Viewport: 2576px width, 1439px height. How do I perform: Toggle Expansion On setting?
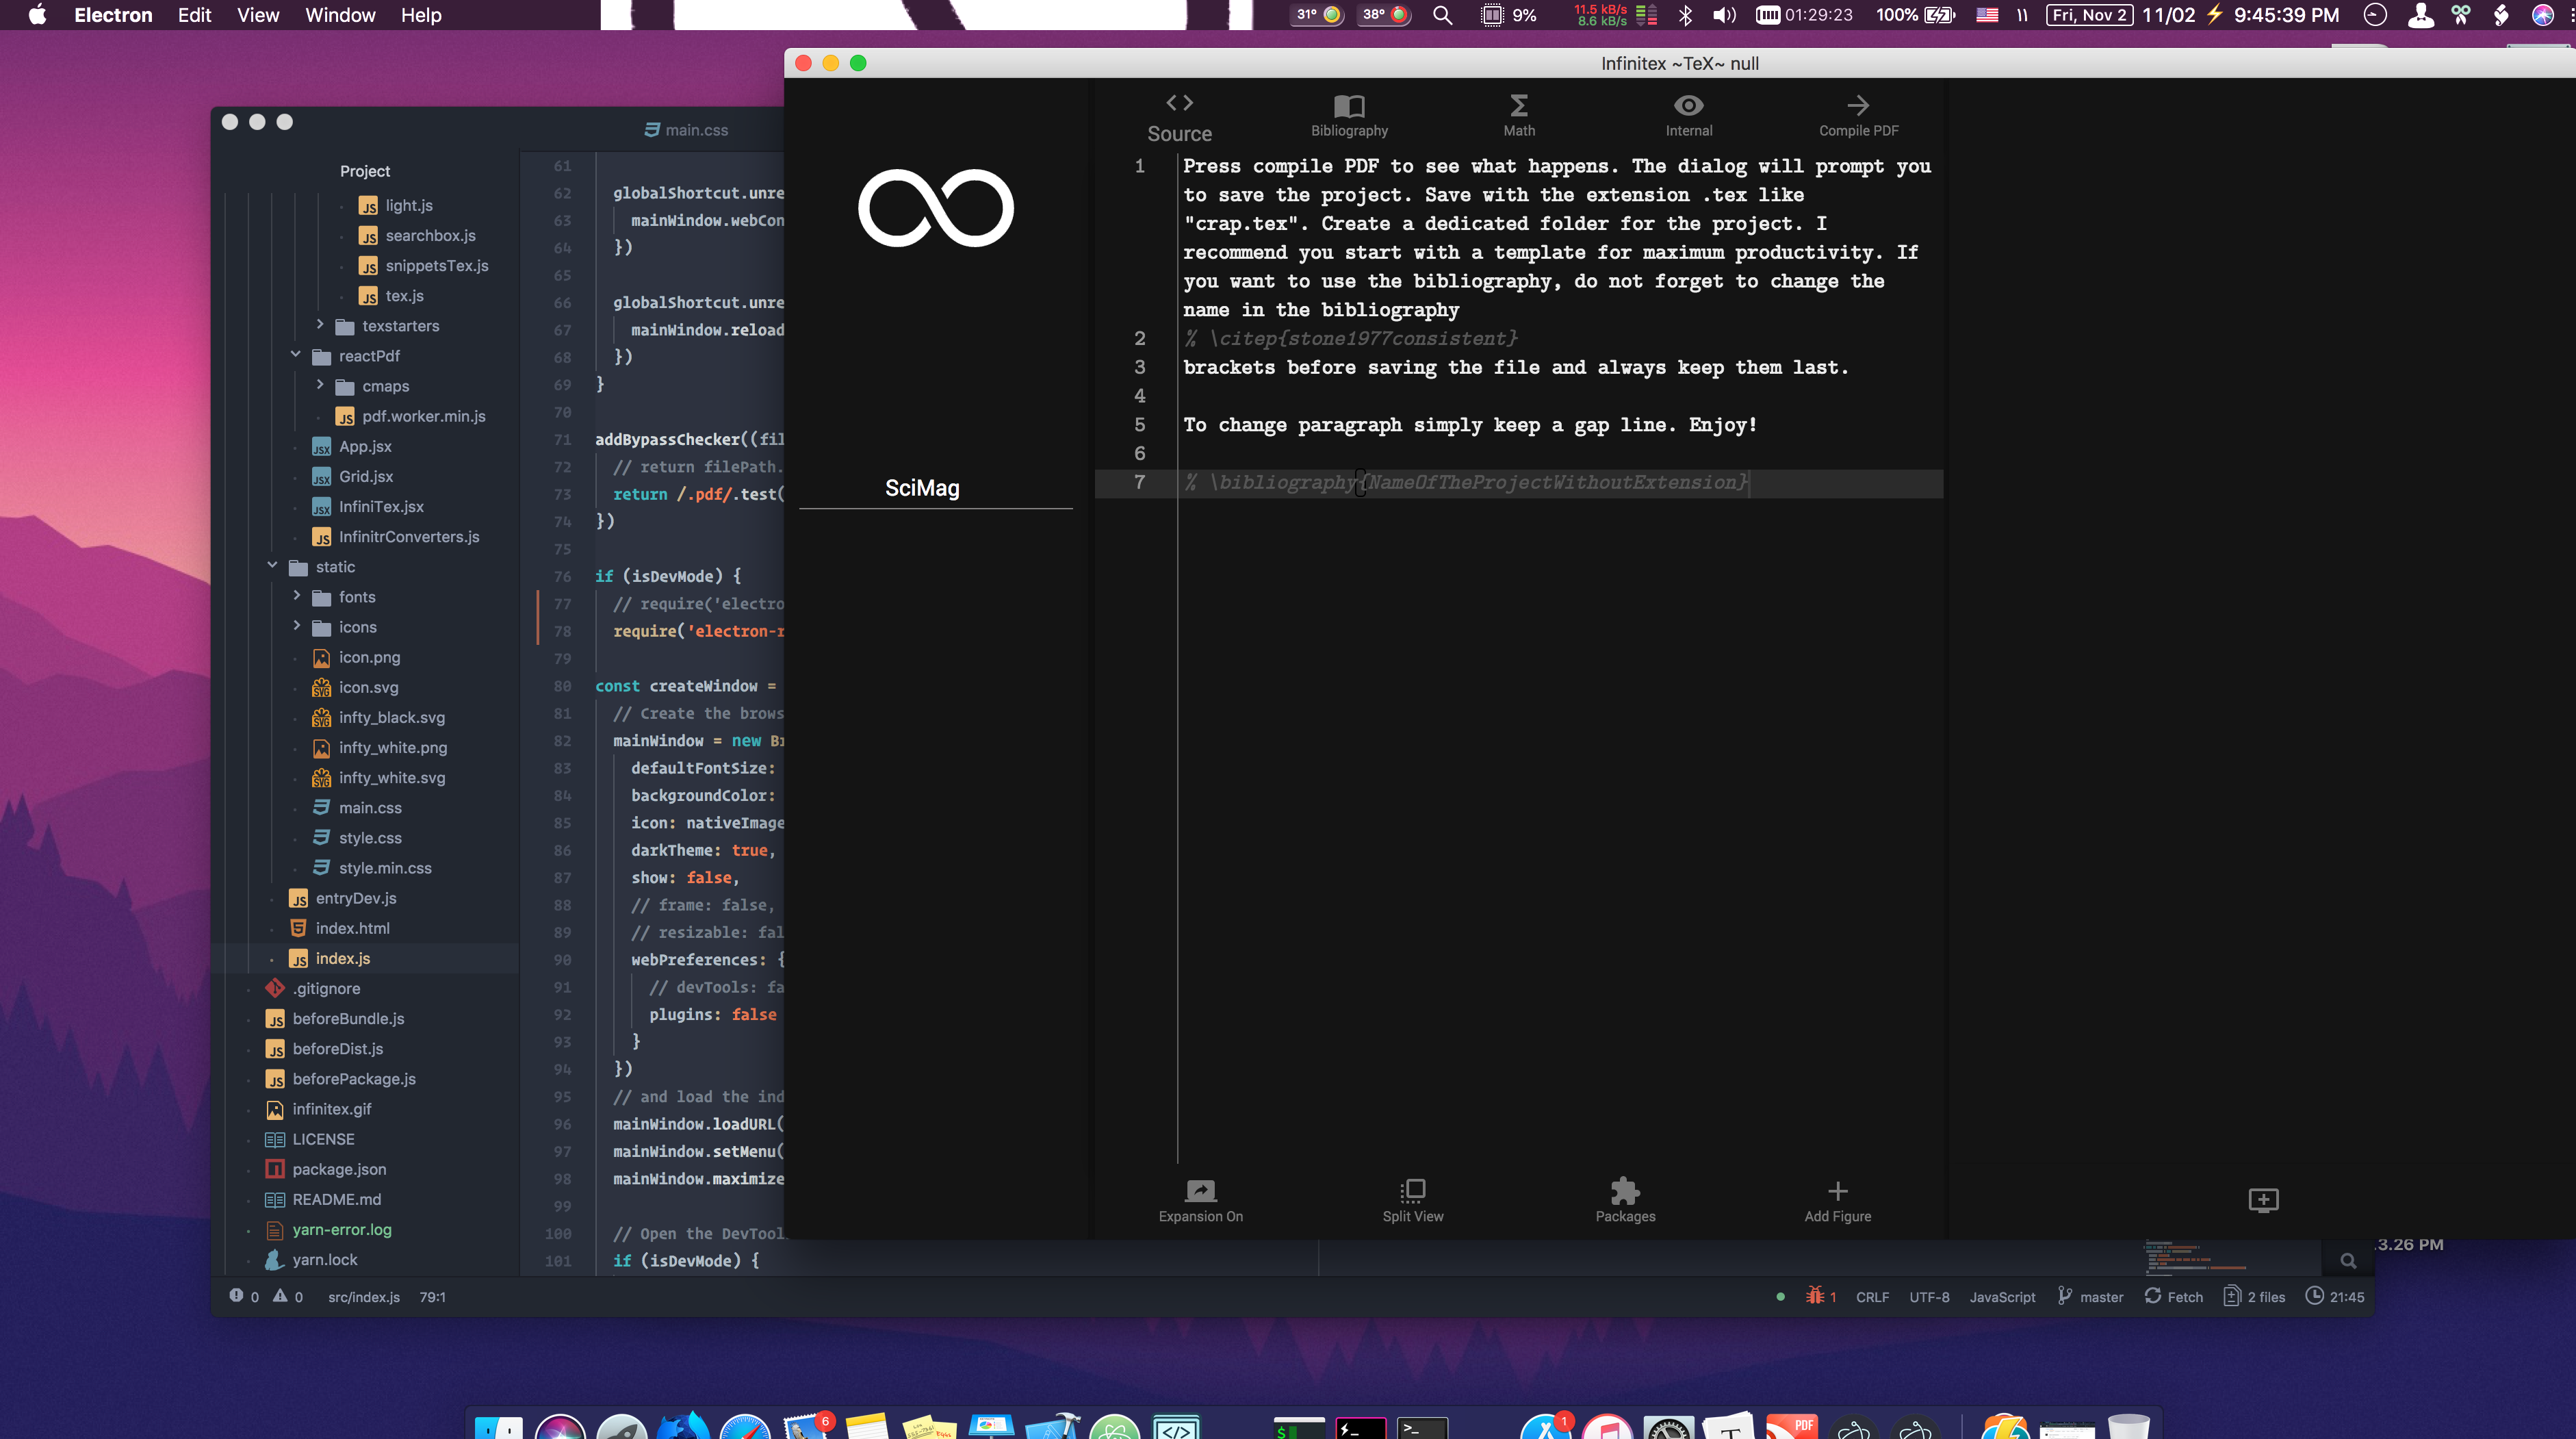1200,1191
